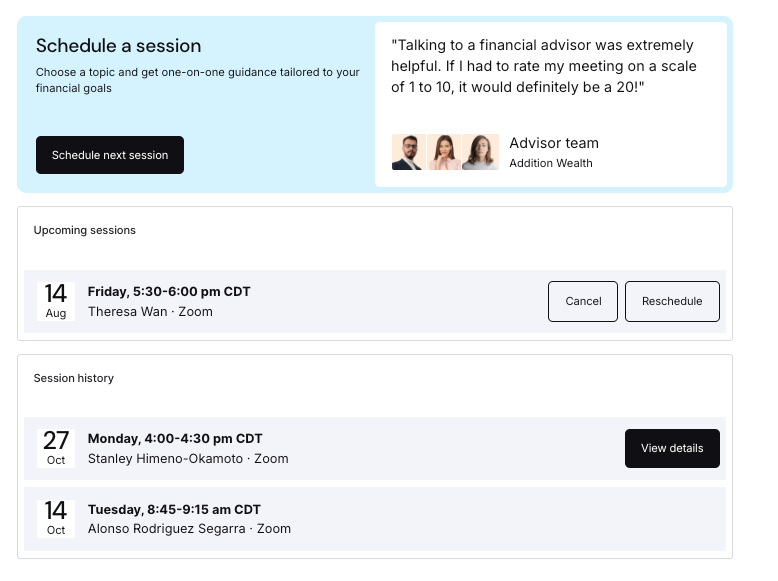Click the Alonso Rodriguez Segarra · Zoom text
This screenshot has height=581, width=778.
[190, 529]
